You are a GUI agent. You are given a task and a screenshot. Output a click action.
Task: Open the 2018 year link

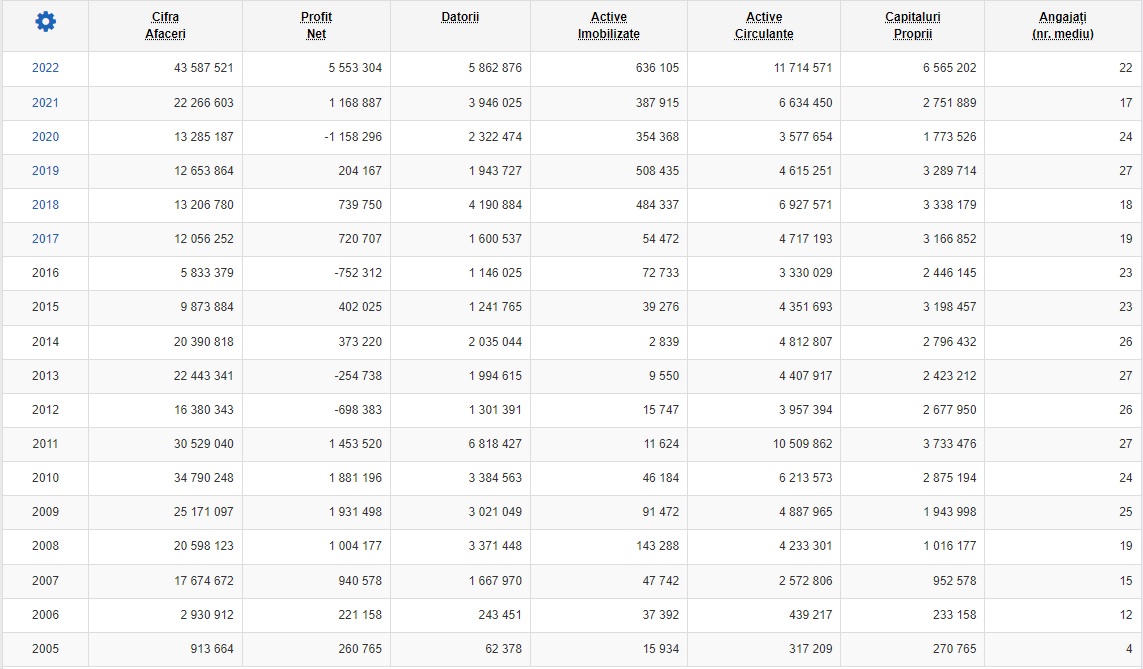point(45,205)
